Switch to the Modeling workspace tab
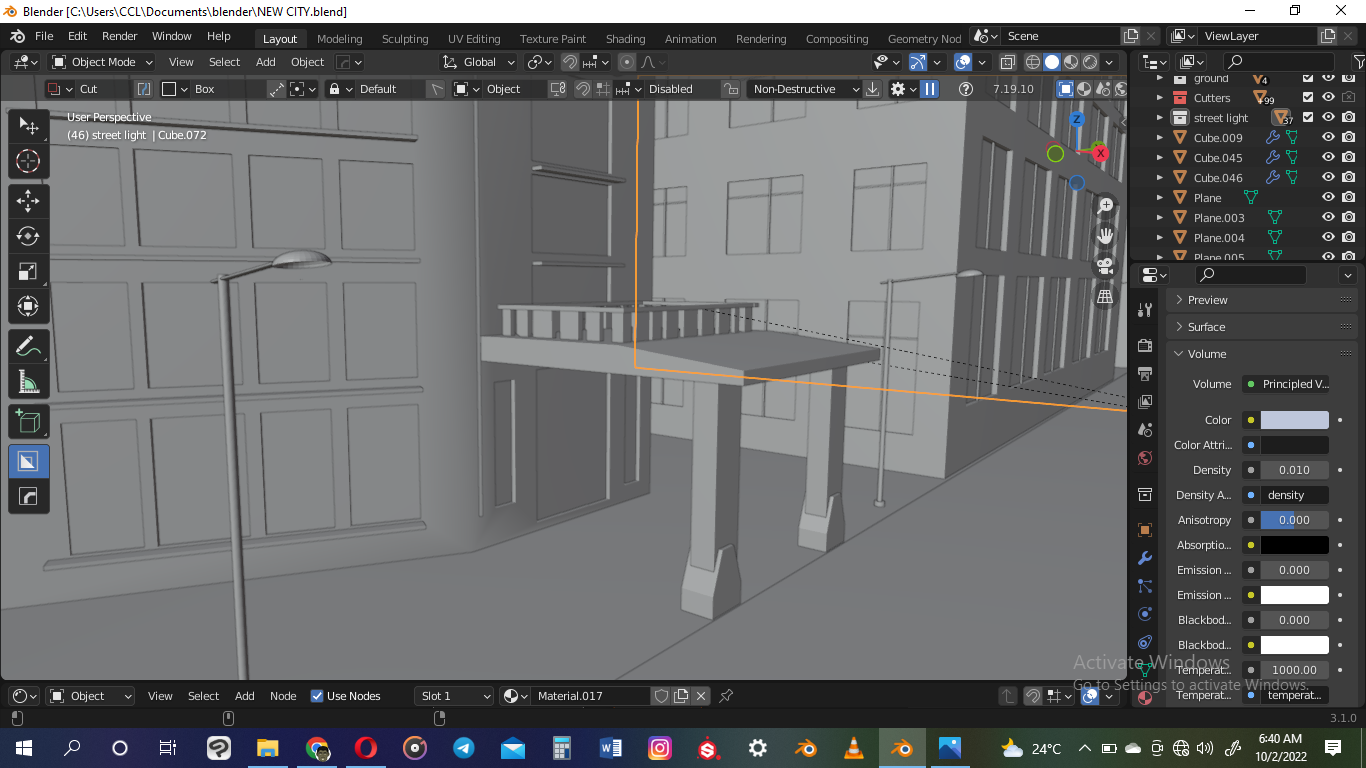The image size is (1366, 768). tap(339, 39)
